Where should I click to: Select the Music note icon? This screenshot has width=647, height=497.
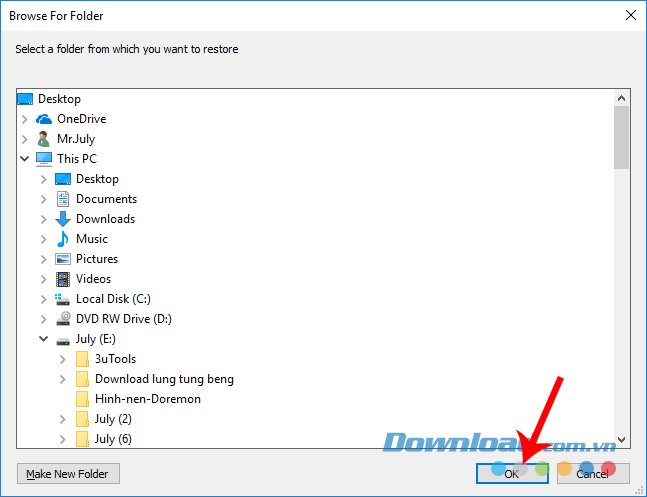[63, 239]
